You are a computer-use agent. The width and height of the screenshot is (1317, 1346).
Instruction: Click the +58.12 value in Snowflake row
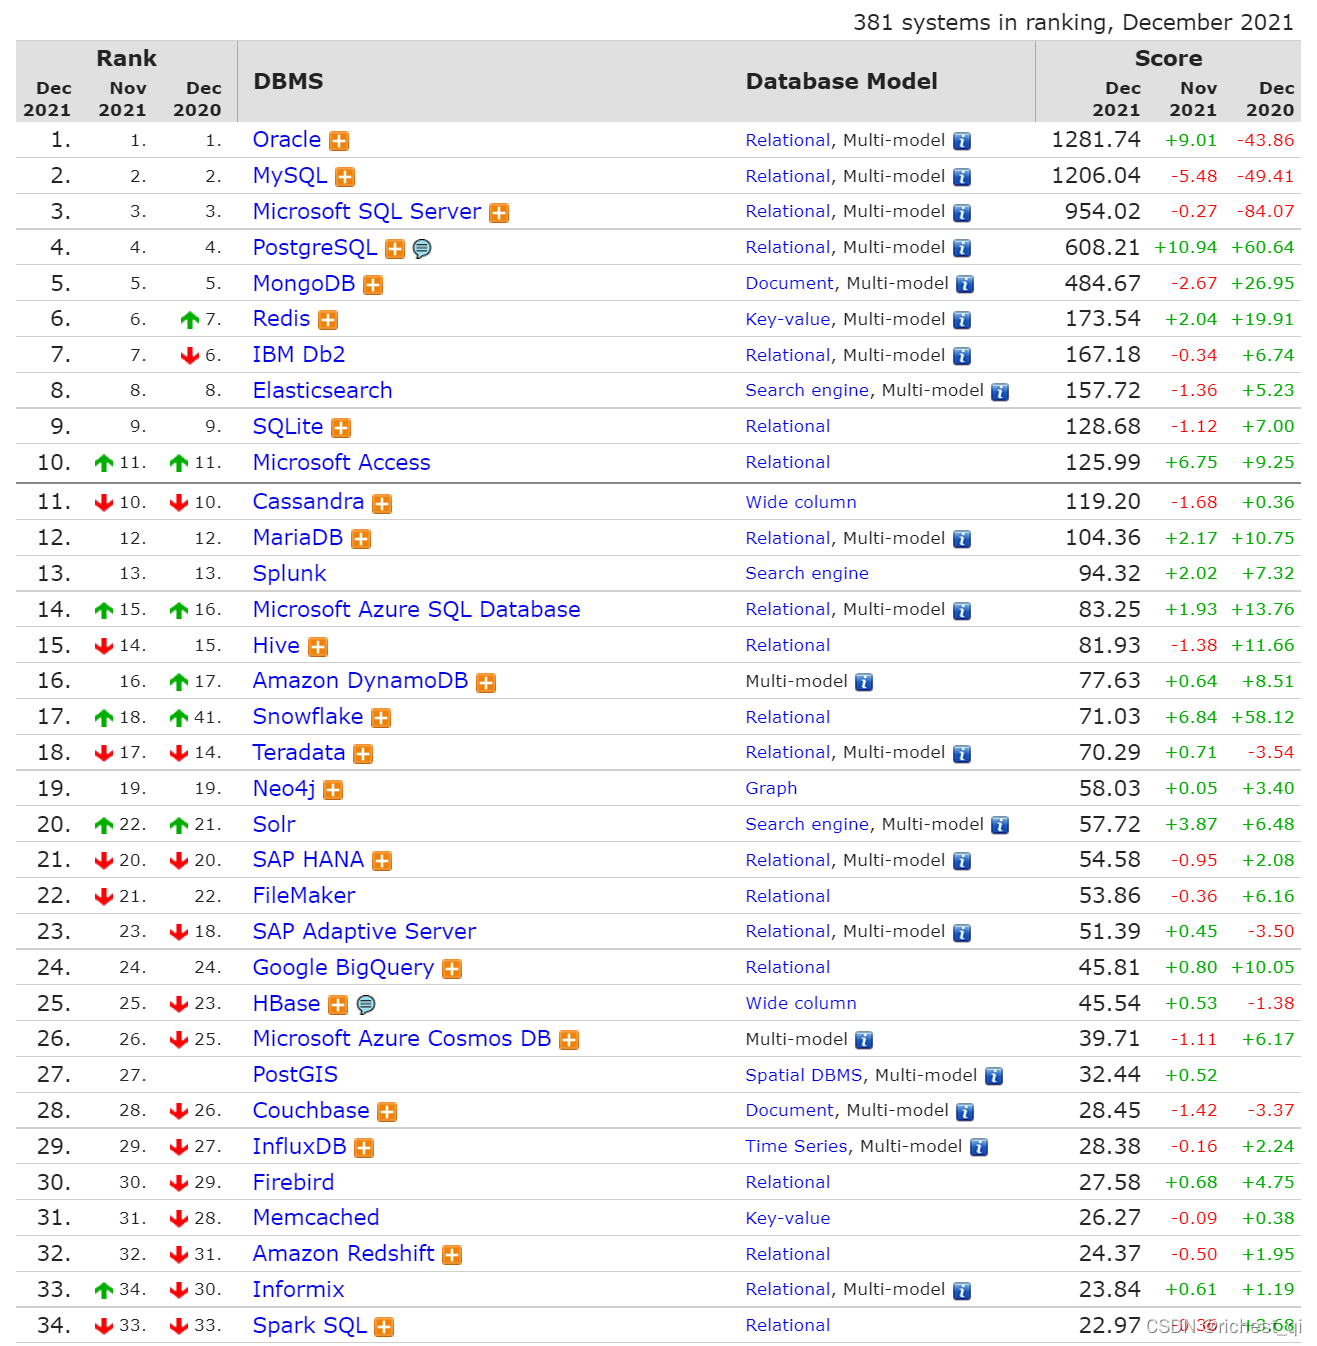point(1262,718)
